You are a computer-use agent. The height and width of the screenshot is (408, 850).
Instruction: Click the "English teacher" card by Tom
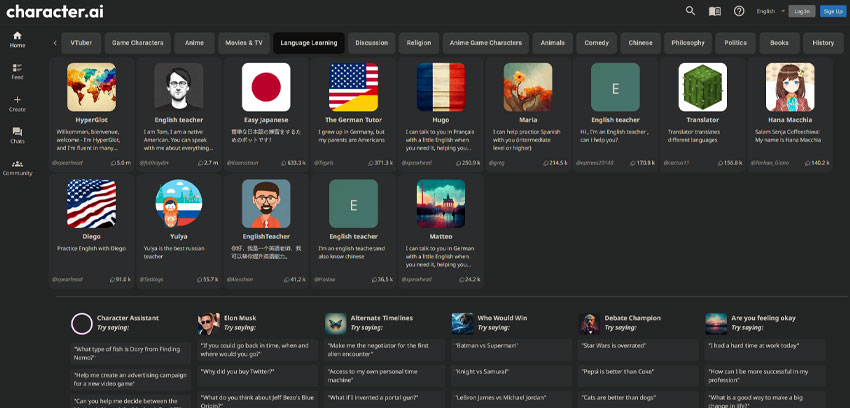pyautogui.click(x=178, y=114)
